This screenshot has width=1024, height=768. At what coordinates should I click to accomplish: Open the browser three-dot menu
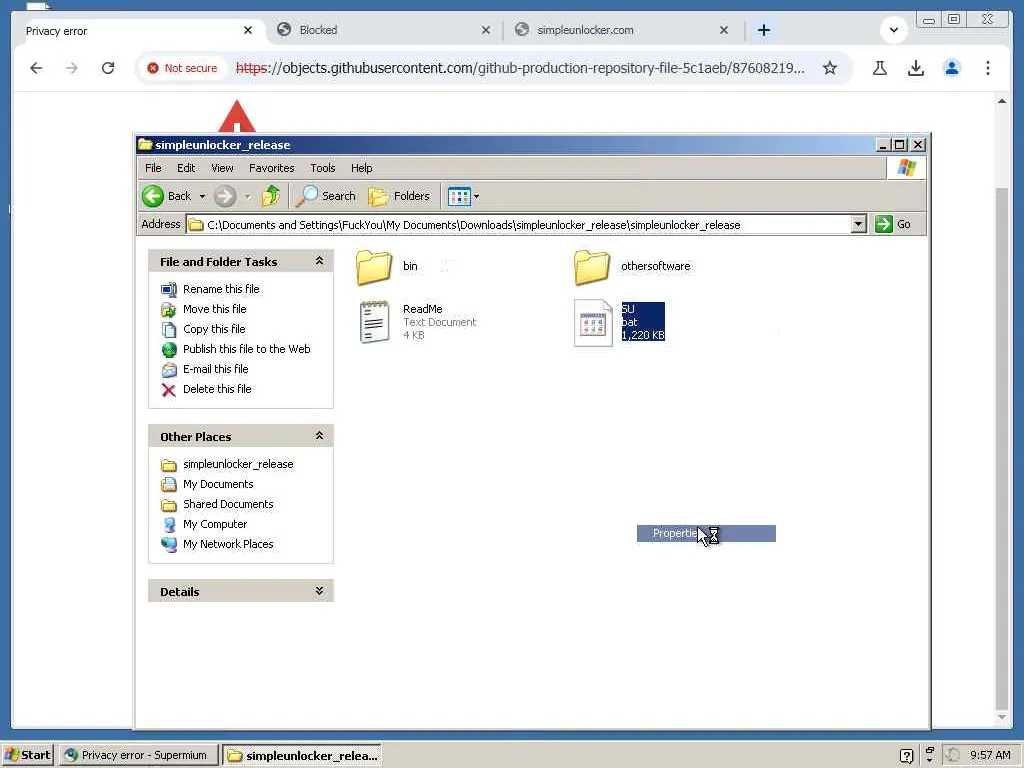point(987,68)
